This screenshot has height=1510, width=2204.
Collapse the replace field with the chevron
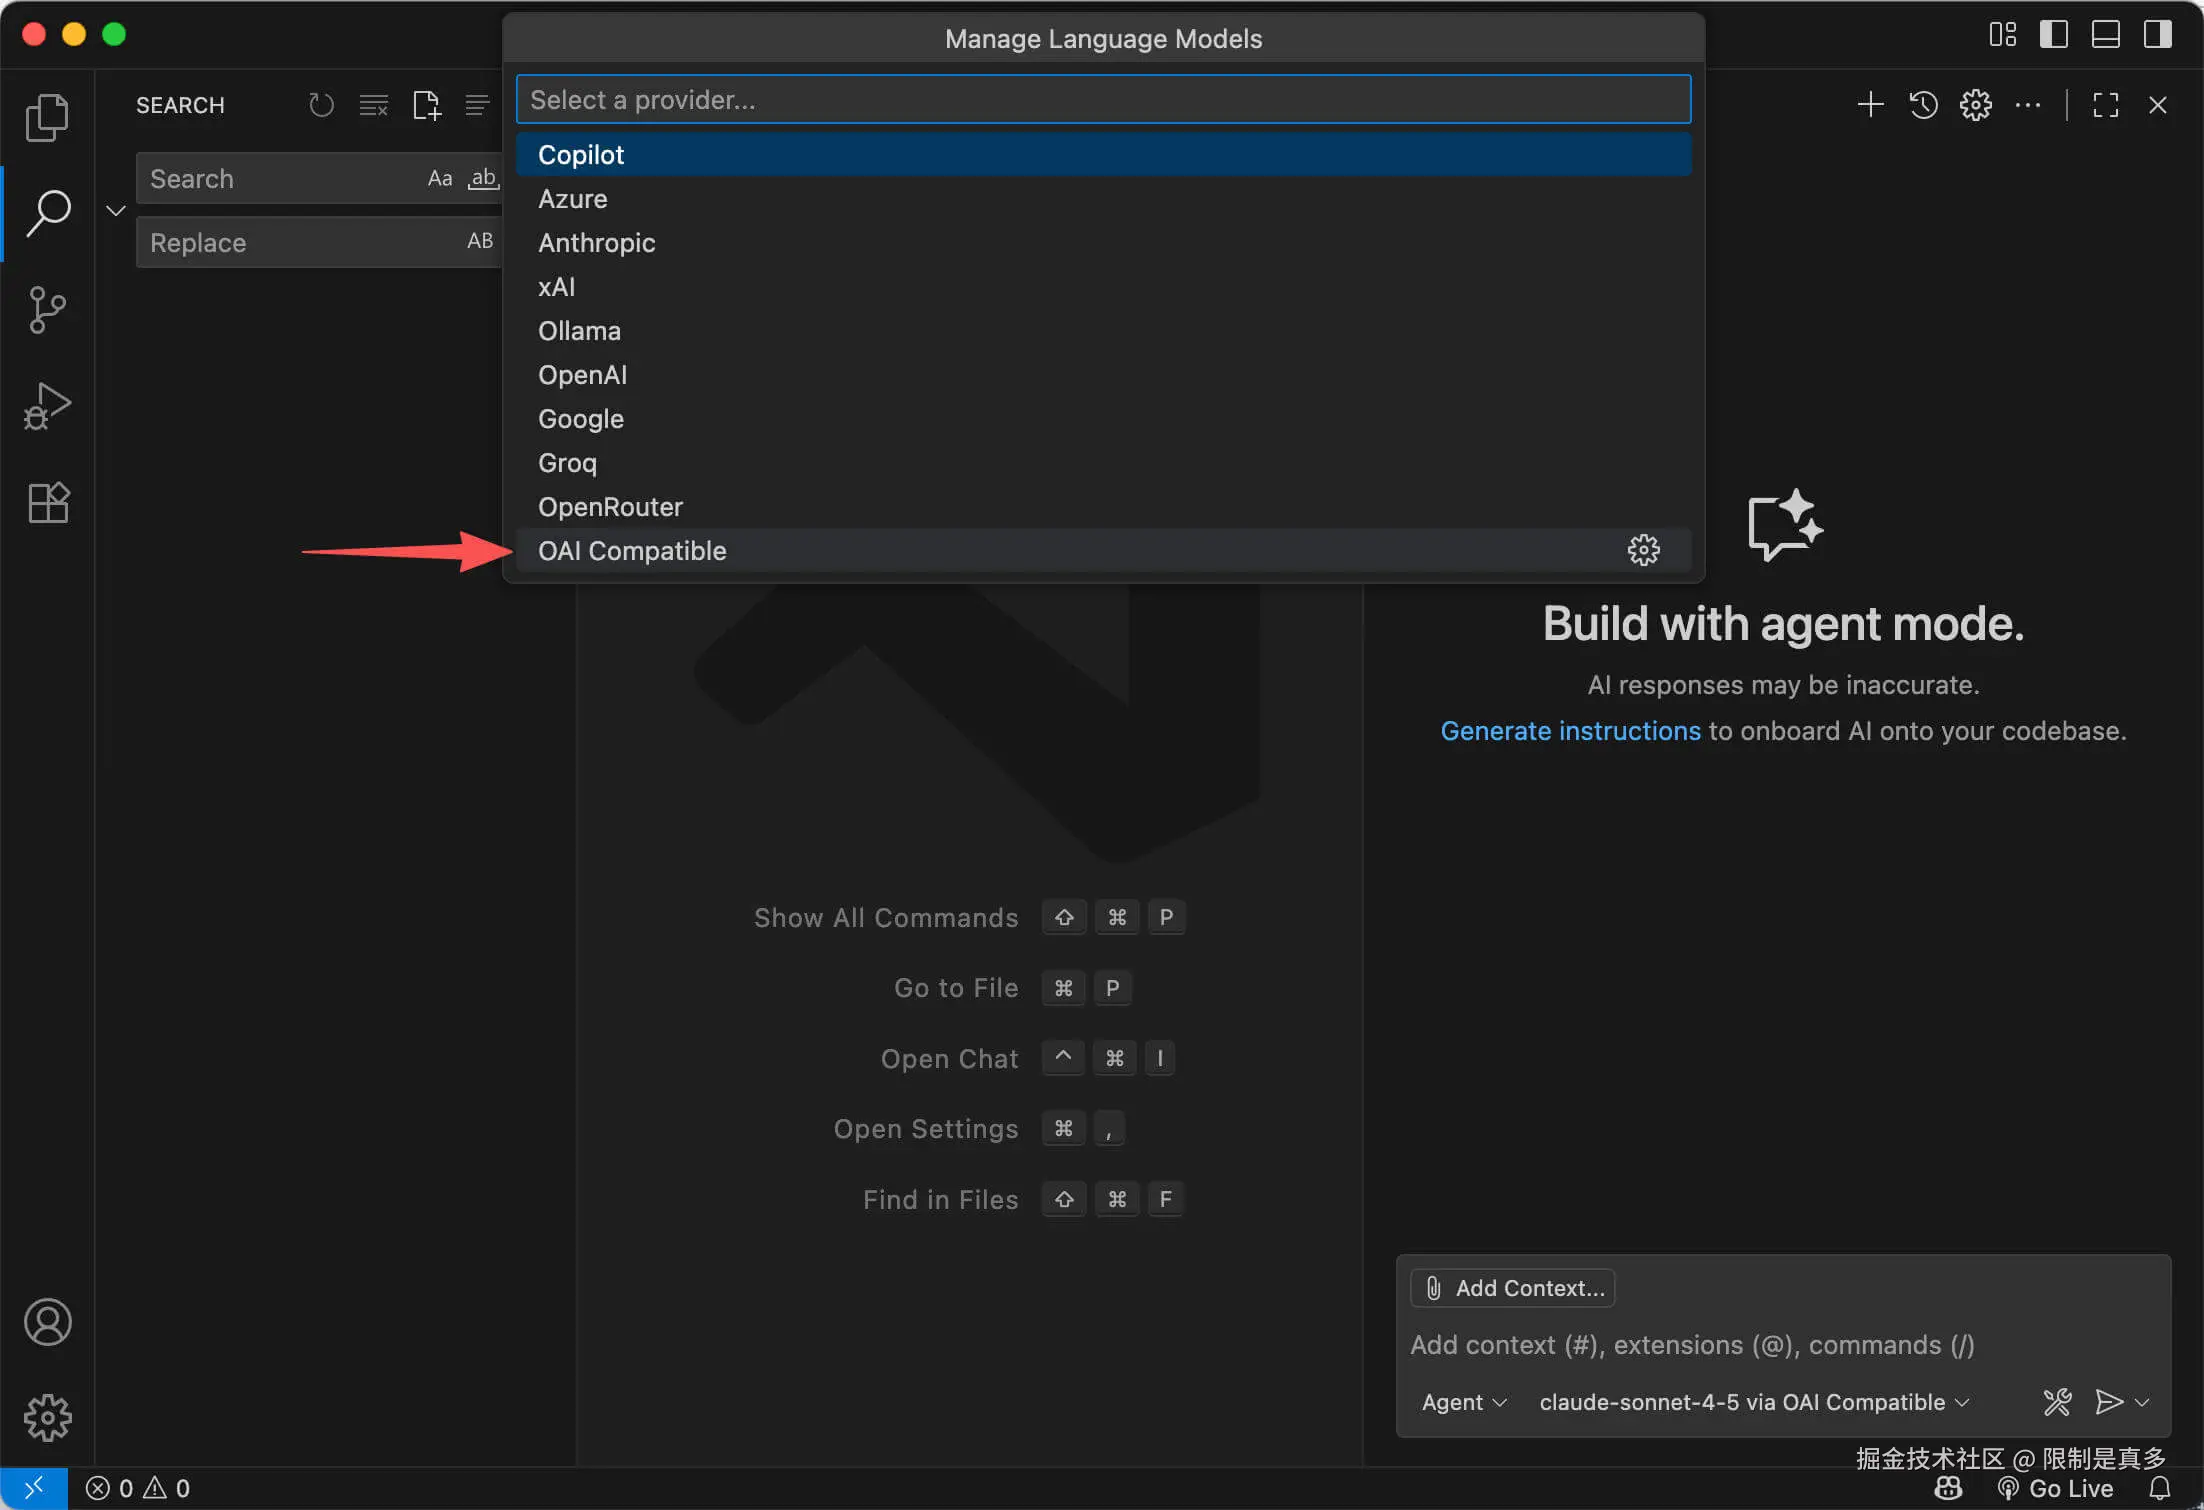click(116, 210)
